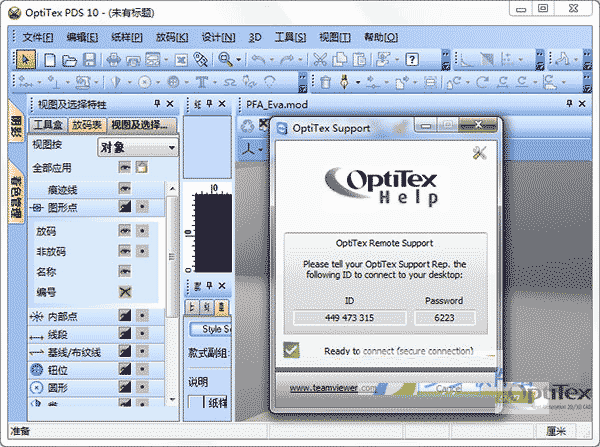Viewport: 600px width, 447px height.
Task: Switch to the 工具盒 tab
Action: coord(48,125)
